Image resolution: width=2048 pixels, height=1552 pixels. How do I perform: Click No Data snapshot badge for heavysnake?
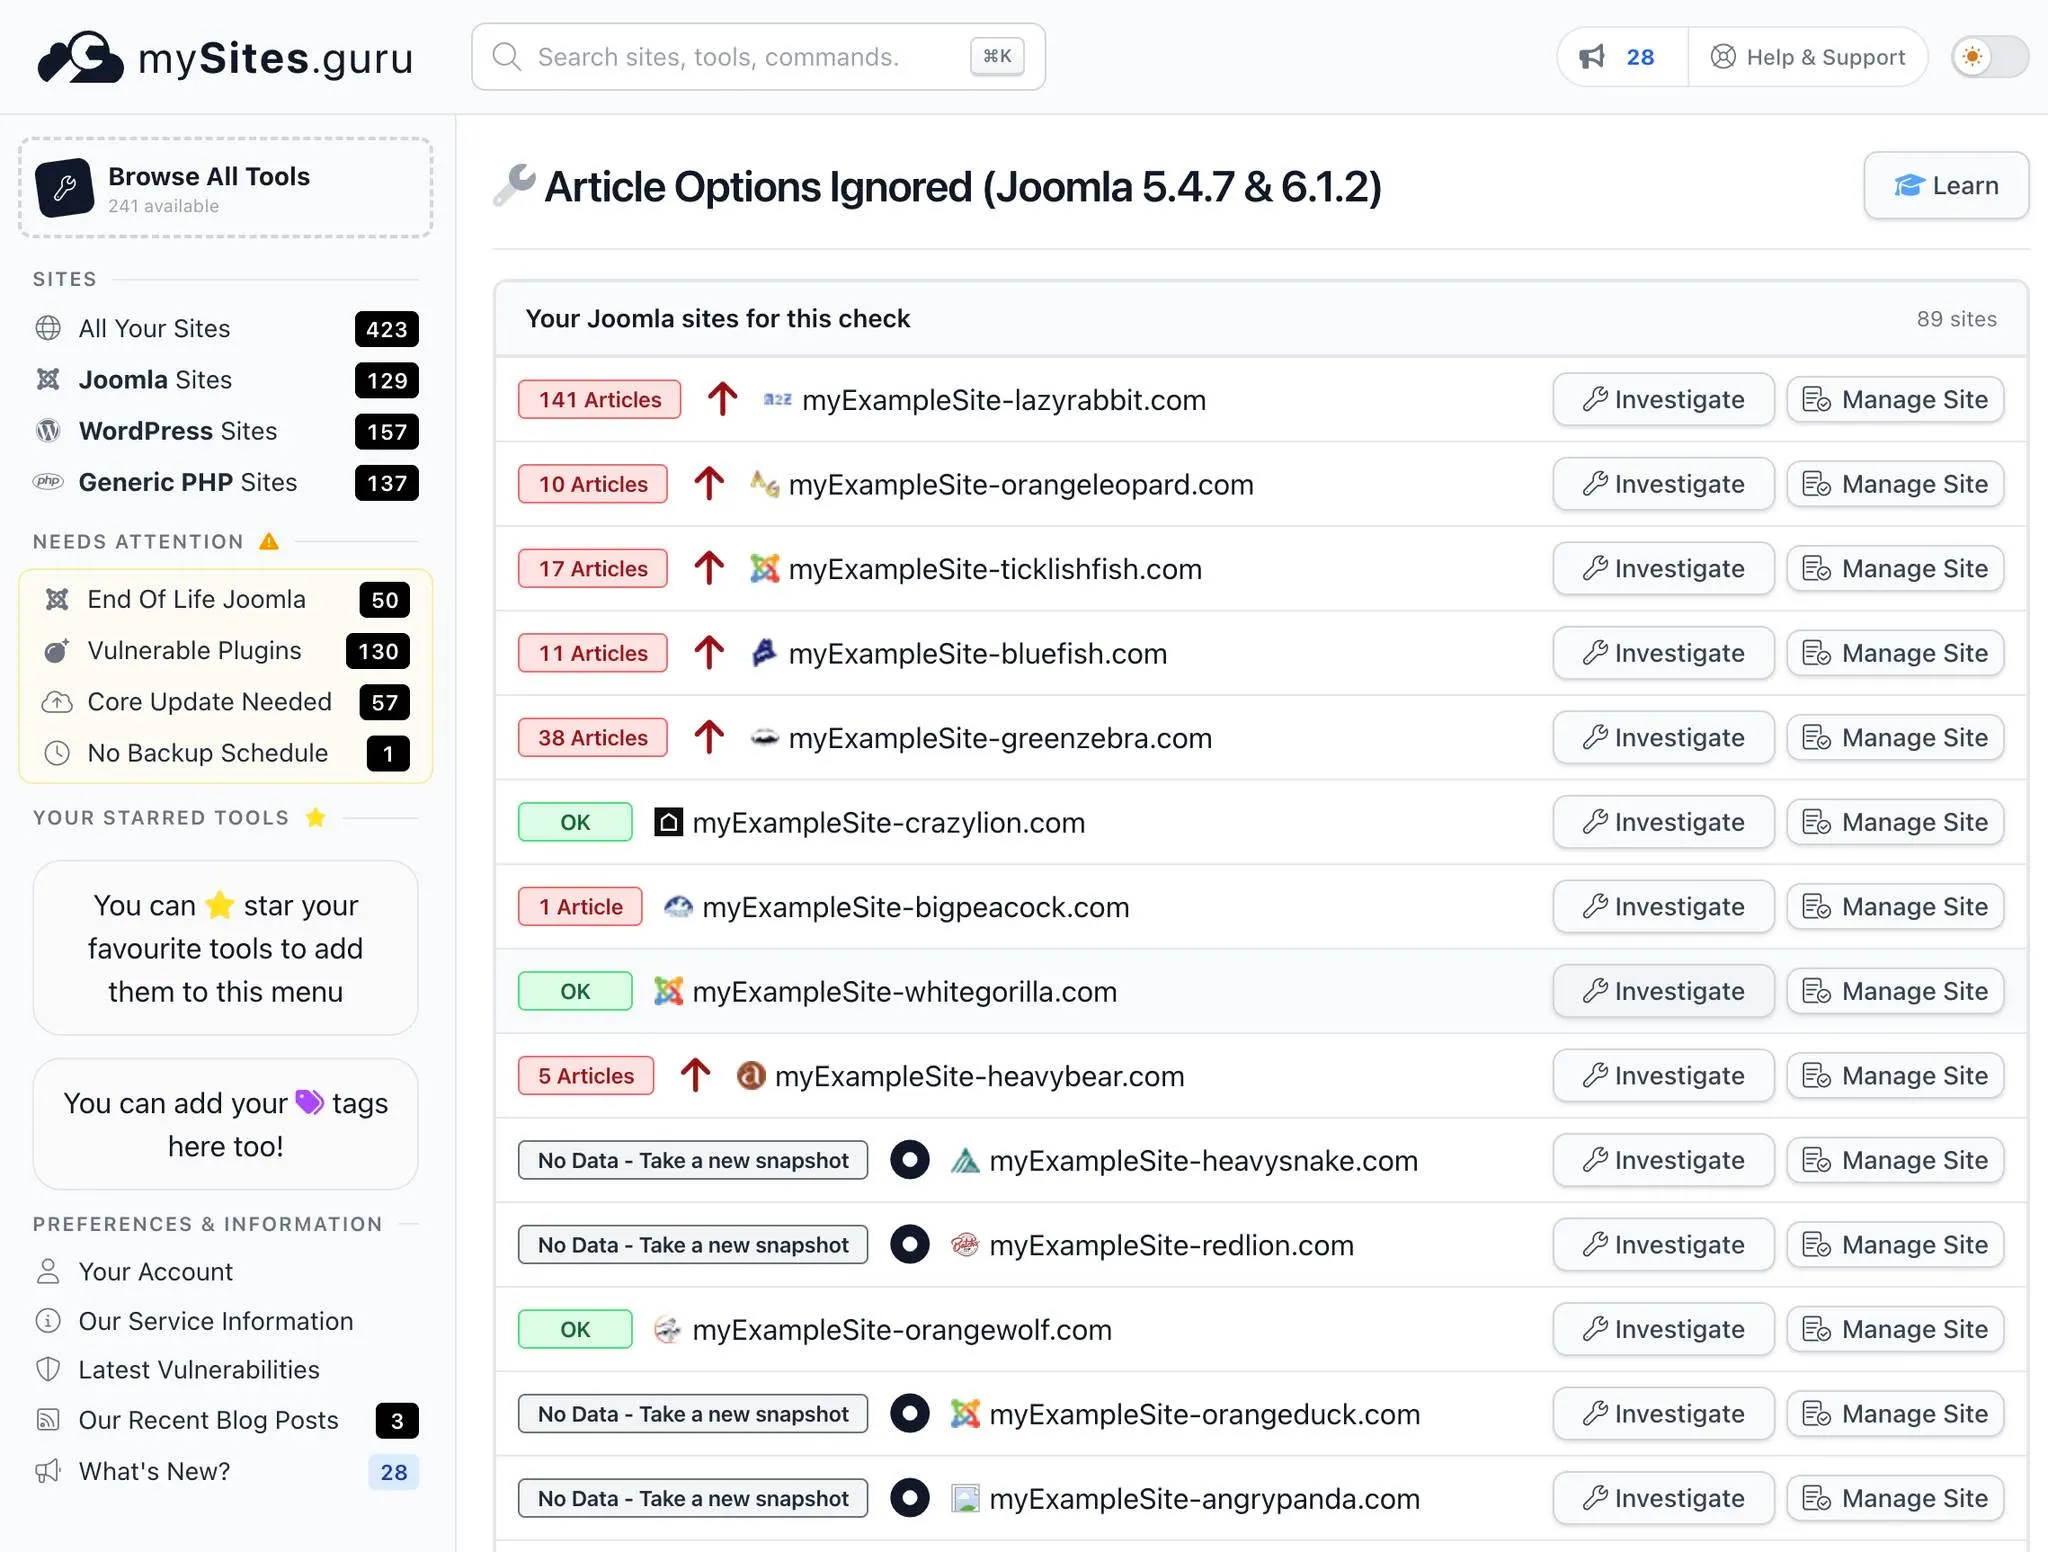(x=693, y=1160)
